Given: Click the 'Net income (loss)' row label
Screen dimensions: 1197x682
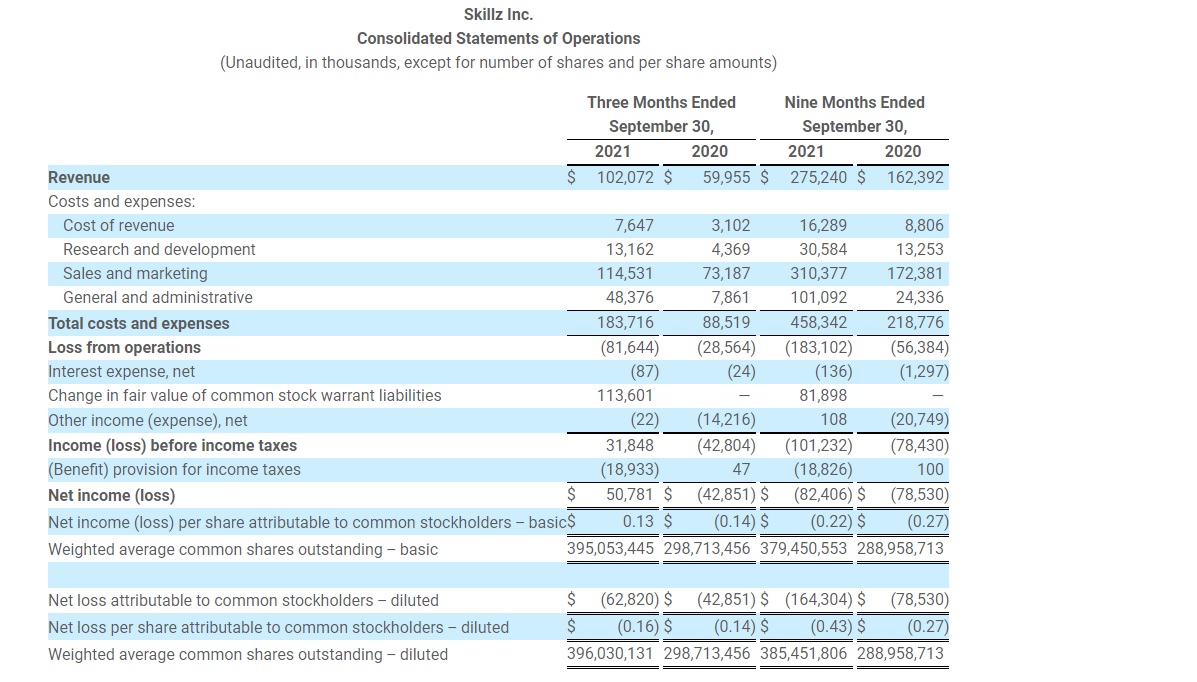Looking at the screenshot, I should pyautogui.click(x=111, y=495).
